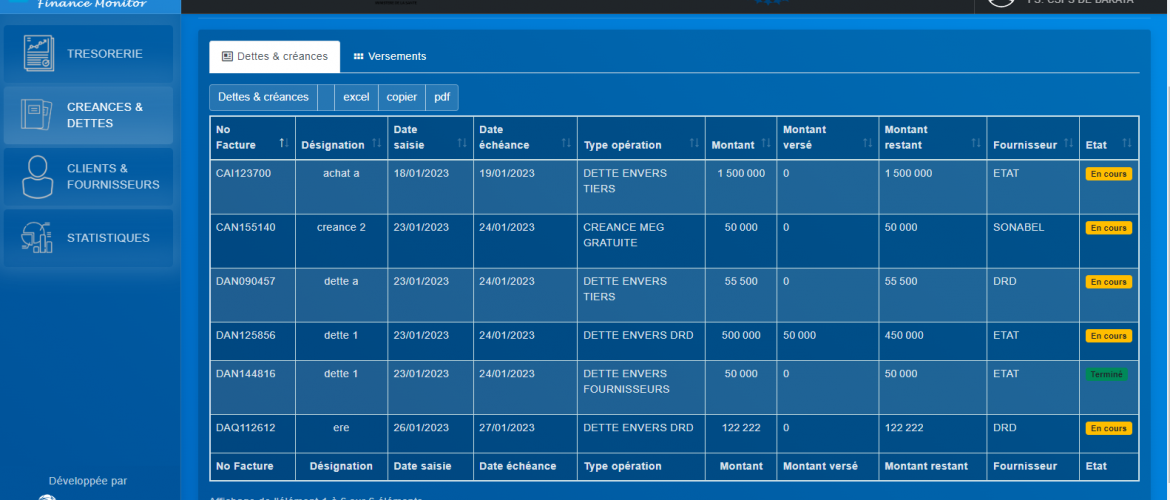Click the Tresorerie chart icon in sidebar

38,53
